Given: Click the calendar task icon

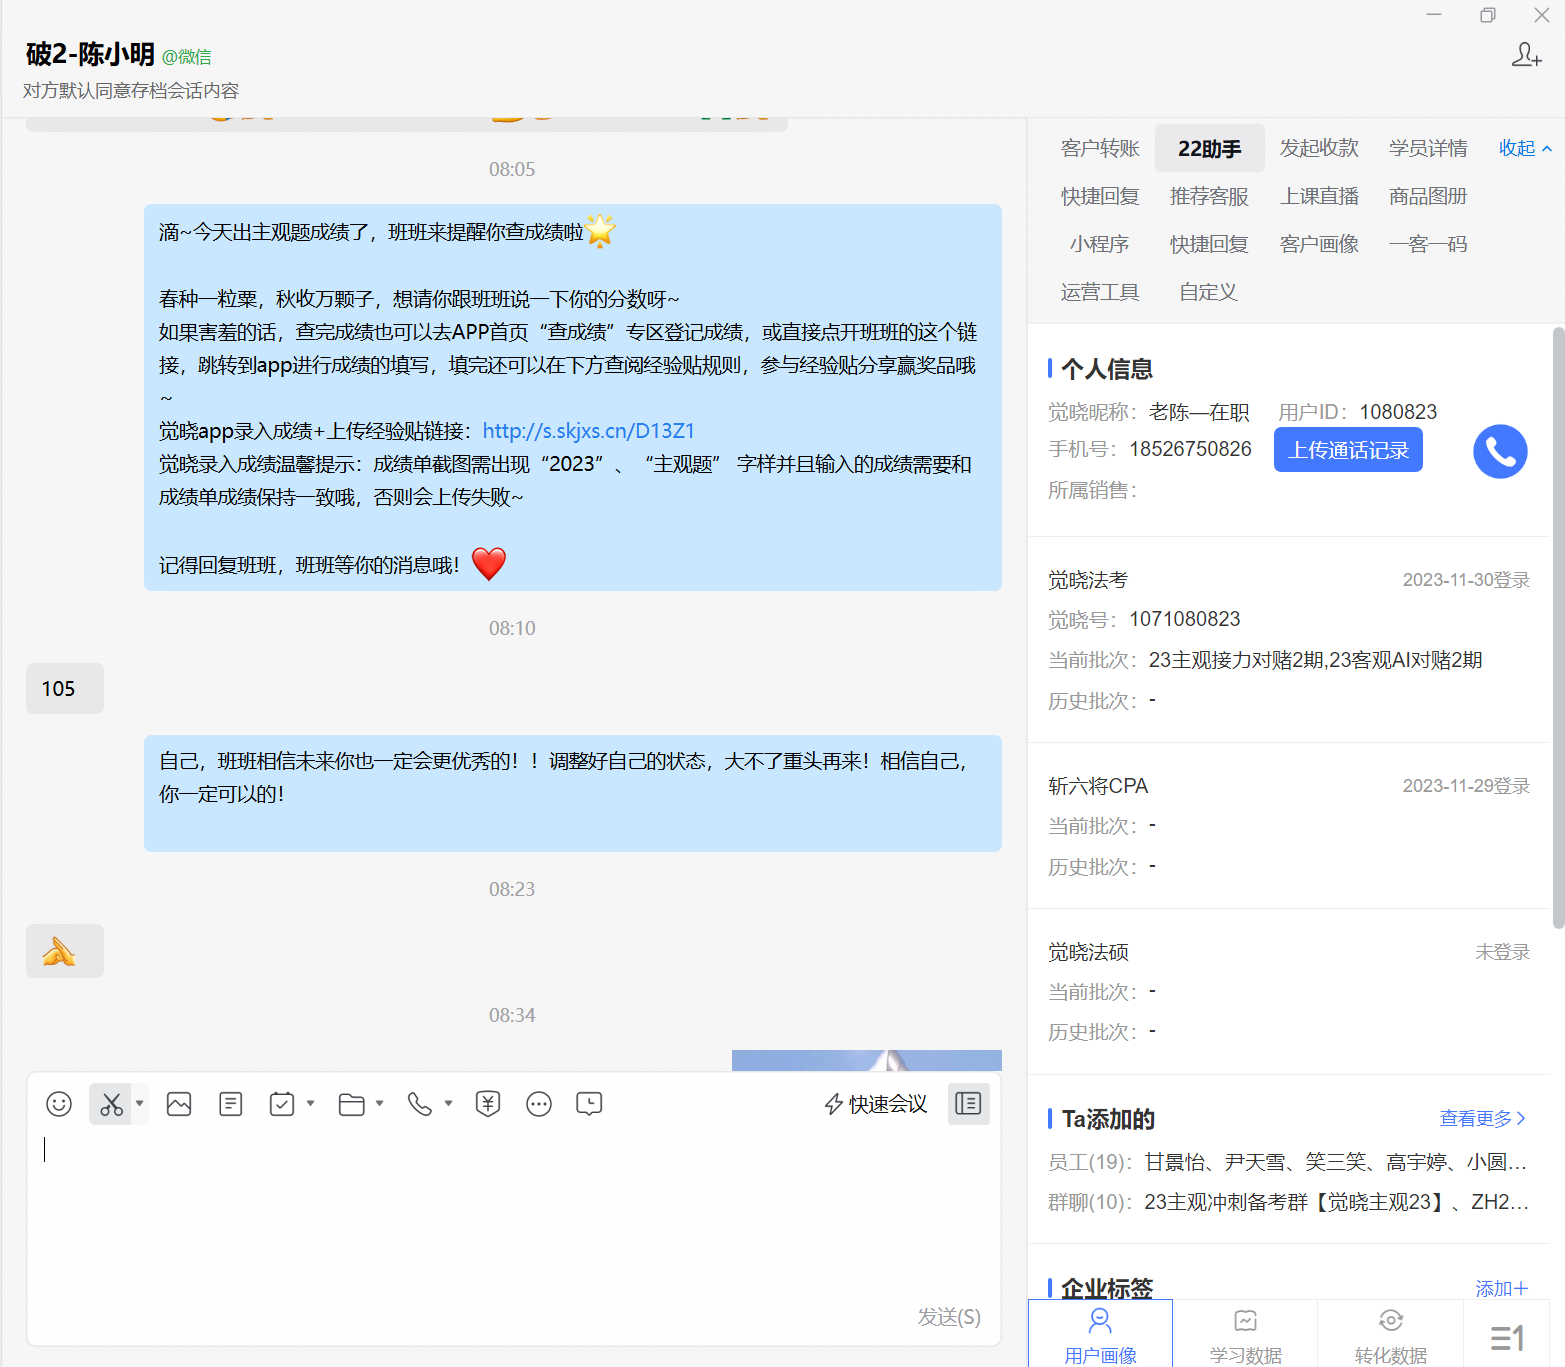Looking at the screenshot, I should 282,1104.
